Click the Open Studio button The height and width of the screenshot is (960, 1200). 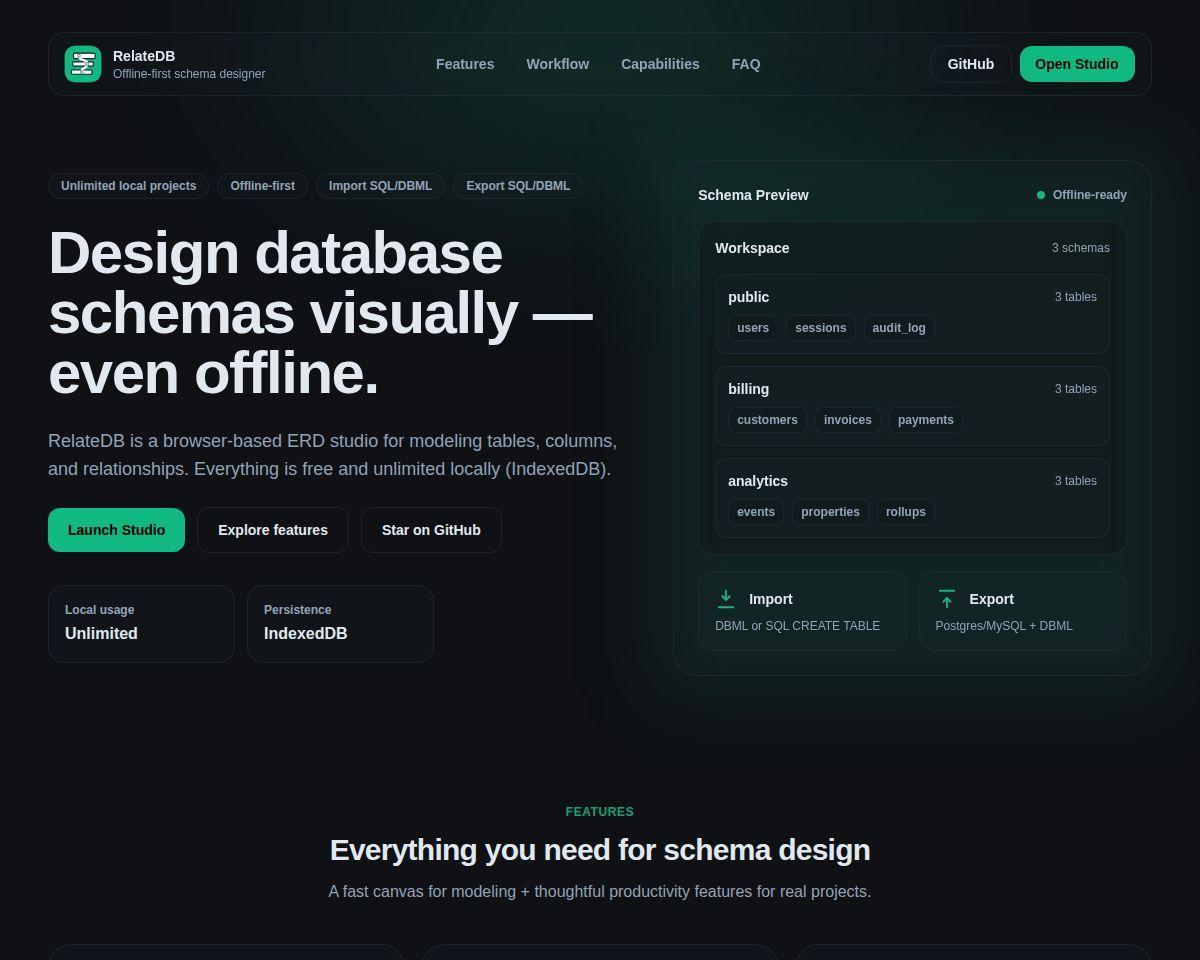tap(1077, 64)
